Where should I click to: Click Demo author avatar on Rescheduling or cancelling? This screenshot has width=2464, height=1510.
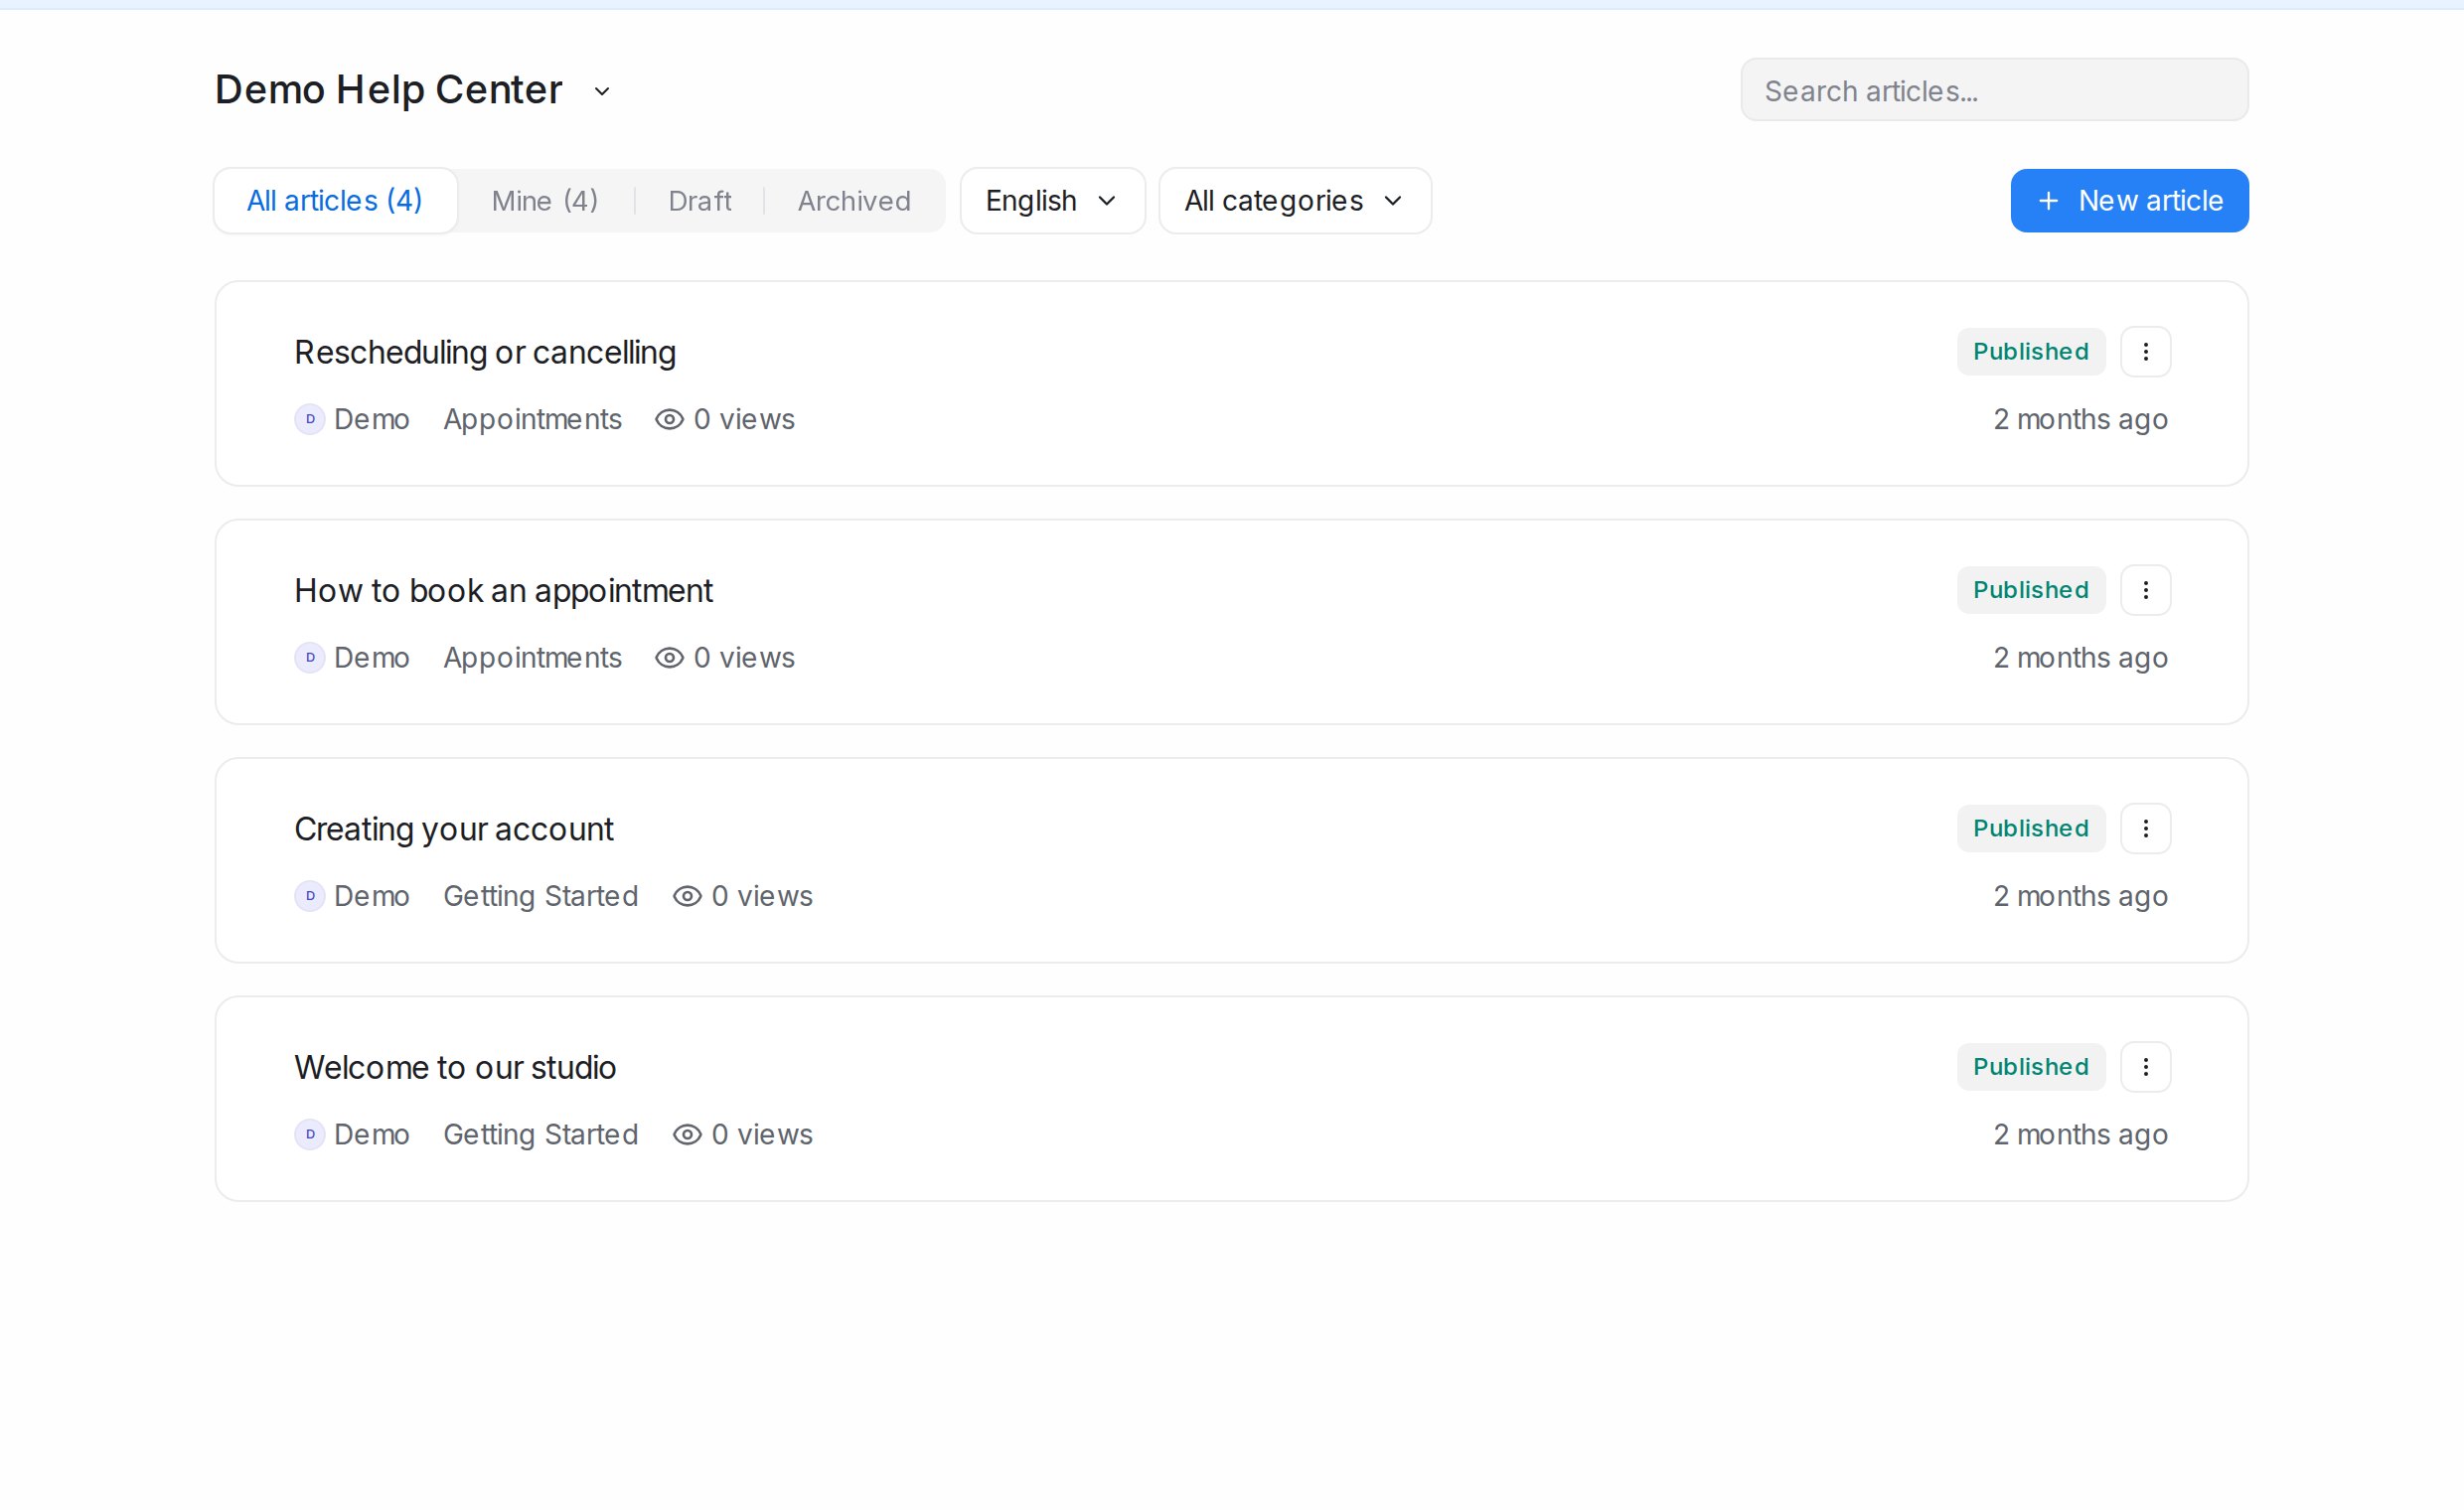coord(310,419)
